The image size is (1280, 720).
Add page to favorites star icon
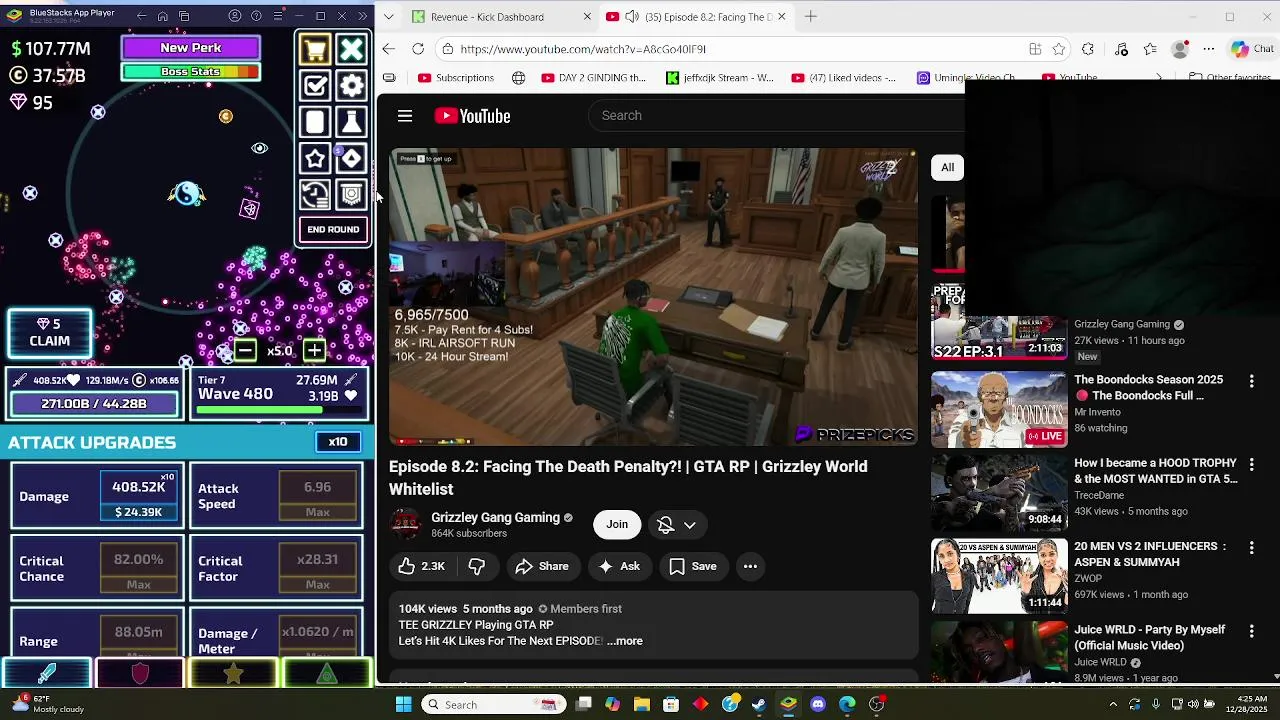pos(1059,49)
